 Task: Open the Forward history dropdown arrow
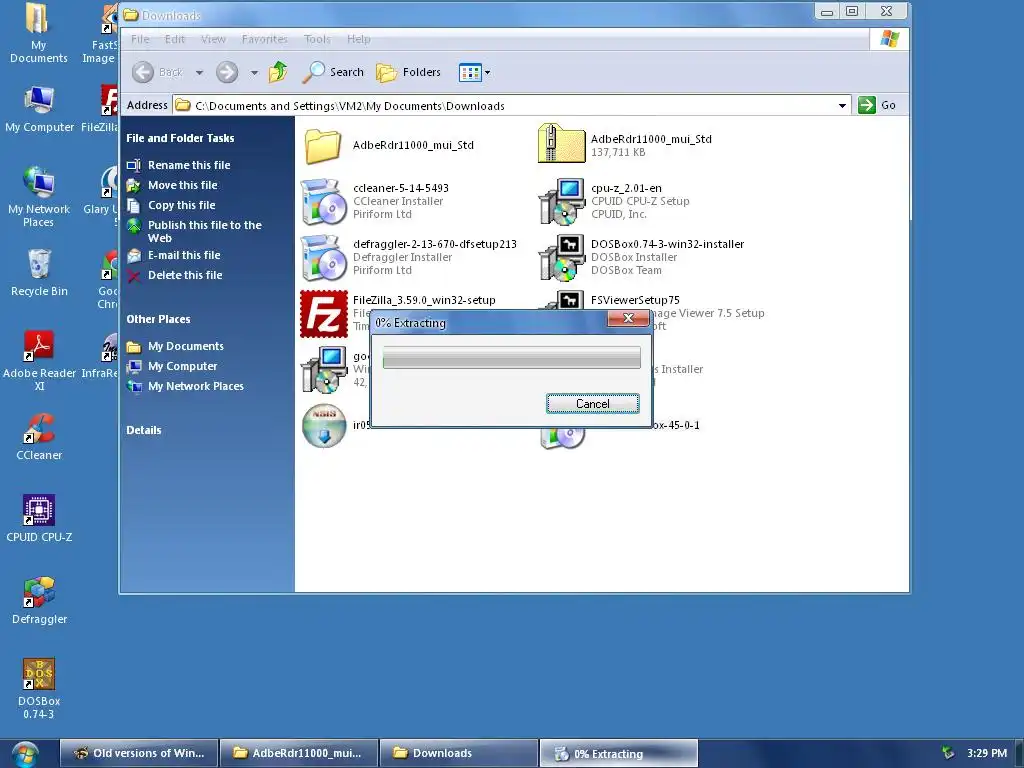coord(254,72)
